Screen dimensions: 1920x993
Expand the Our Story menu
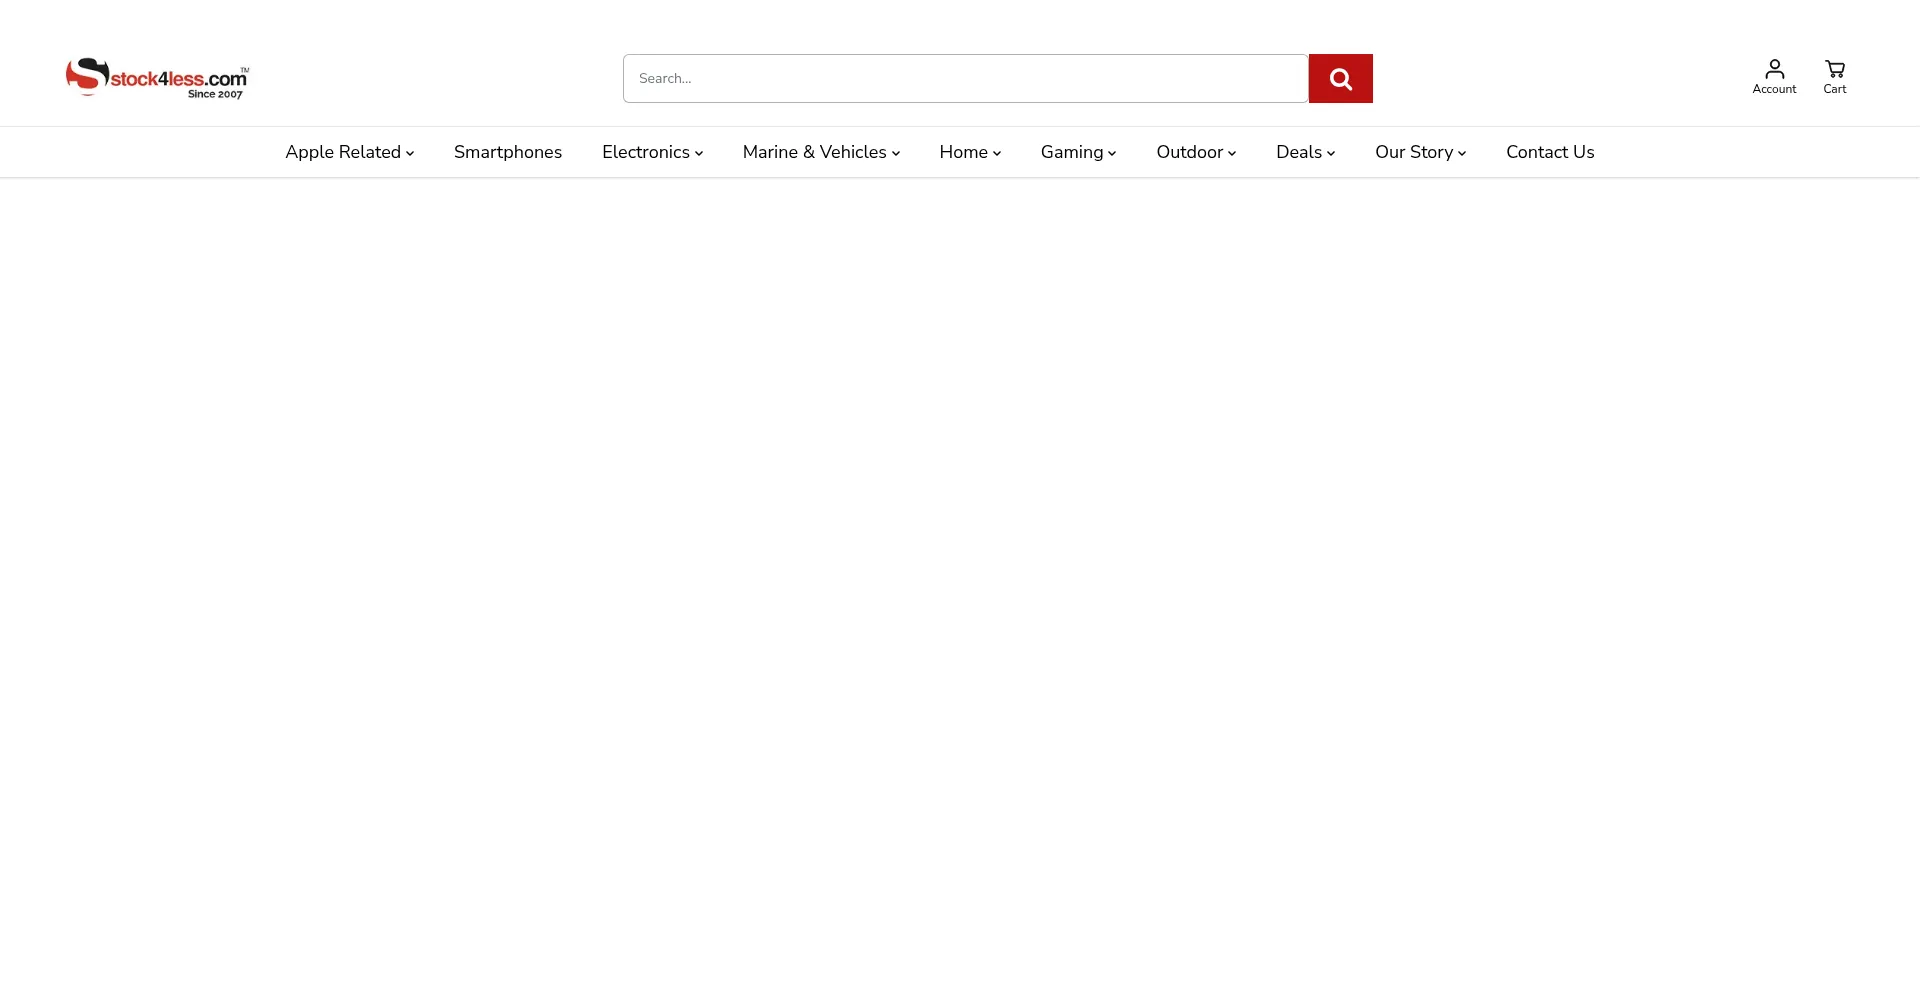pyautogui.click(x=1420, y=152)
